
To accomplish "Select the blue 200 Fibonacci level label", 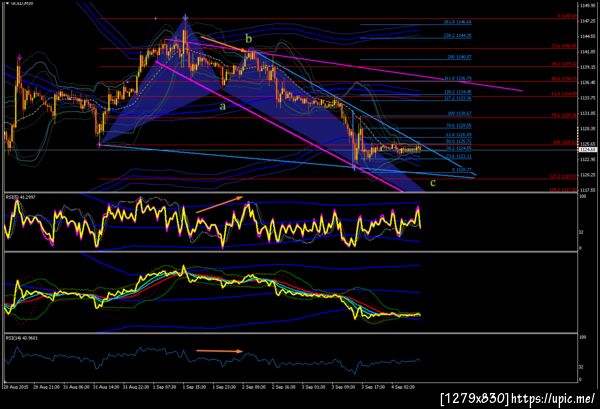I will click(460, 57).
